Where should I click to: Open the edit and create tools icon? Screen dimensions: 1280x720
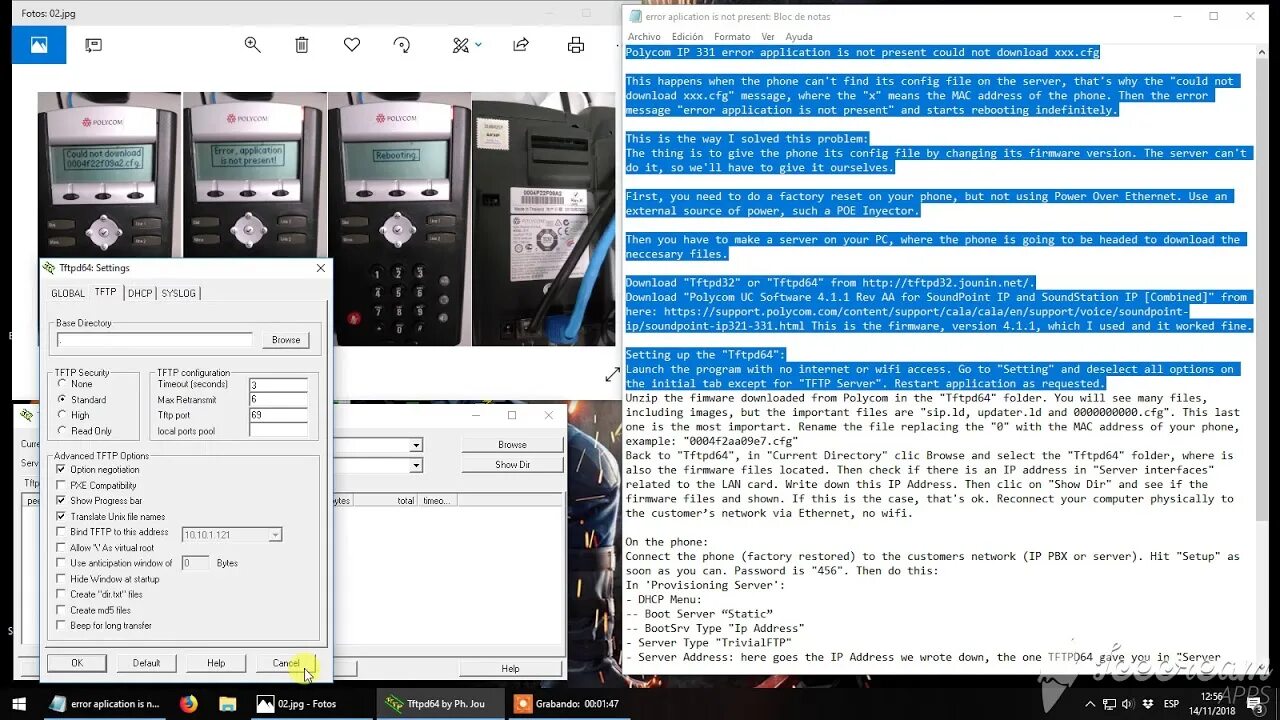(460, 45)
